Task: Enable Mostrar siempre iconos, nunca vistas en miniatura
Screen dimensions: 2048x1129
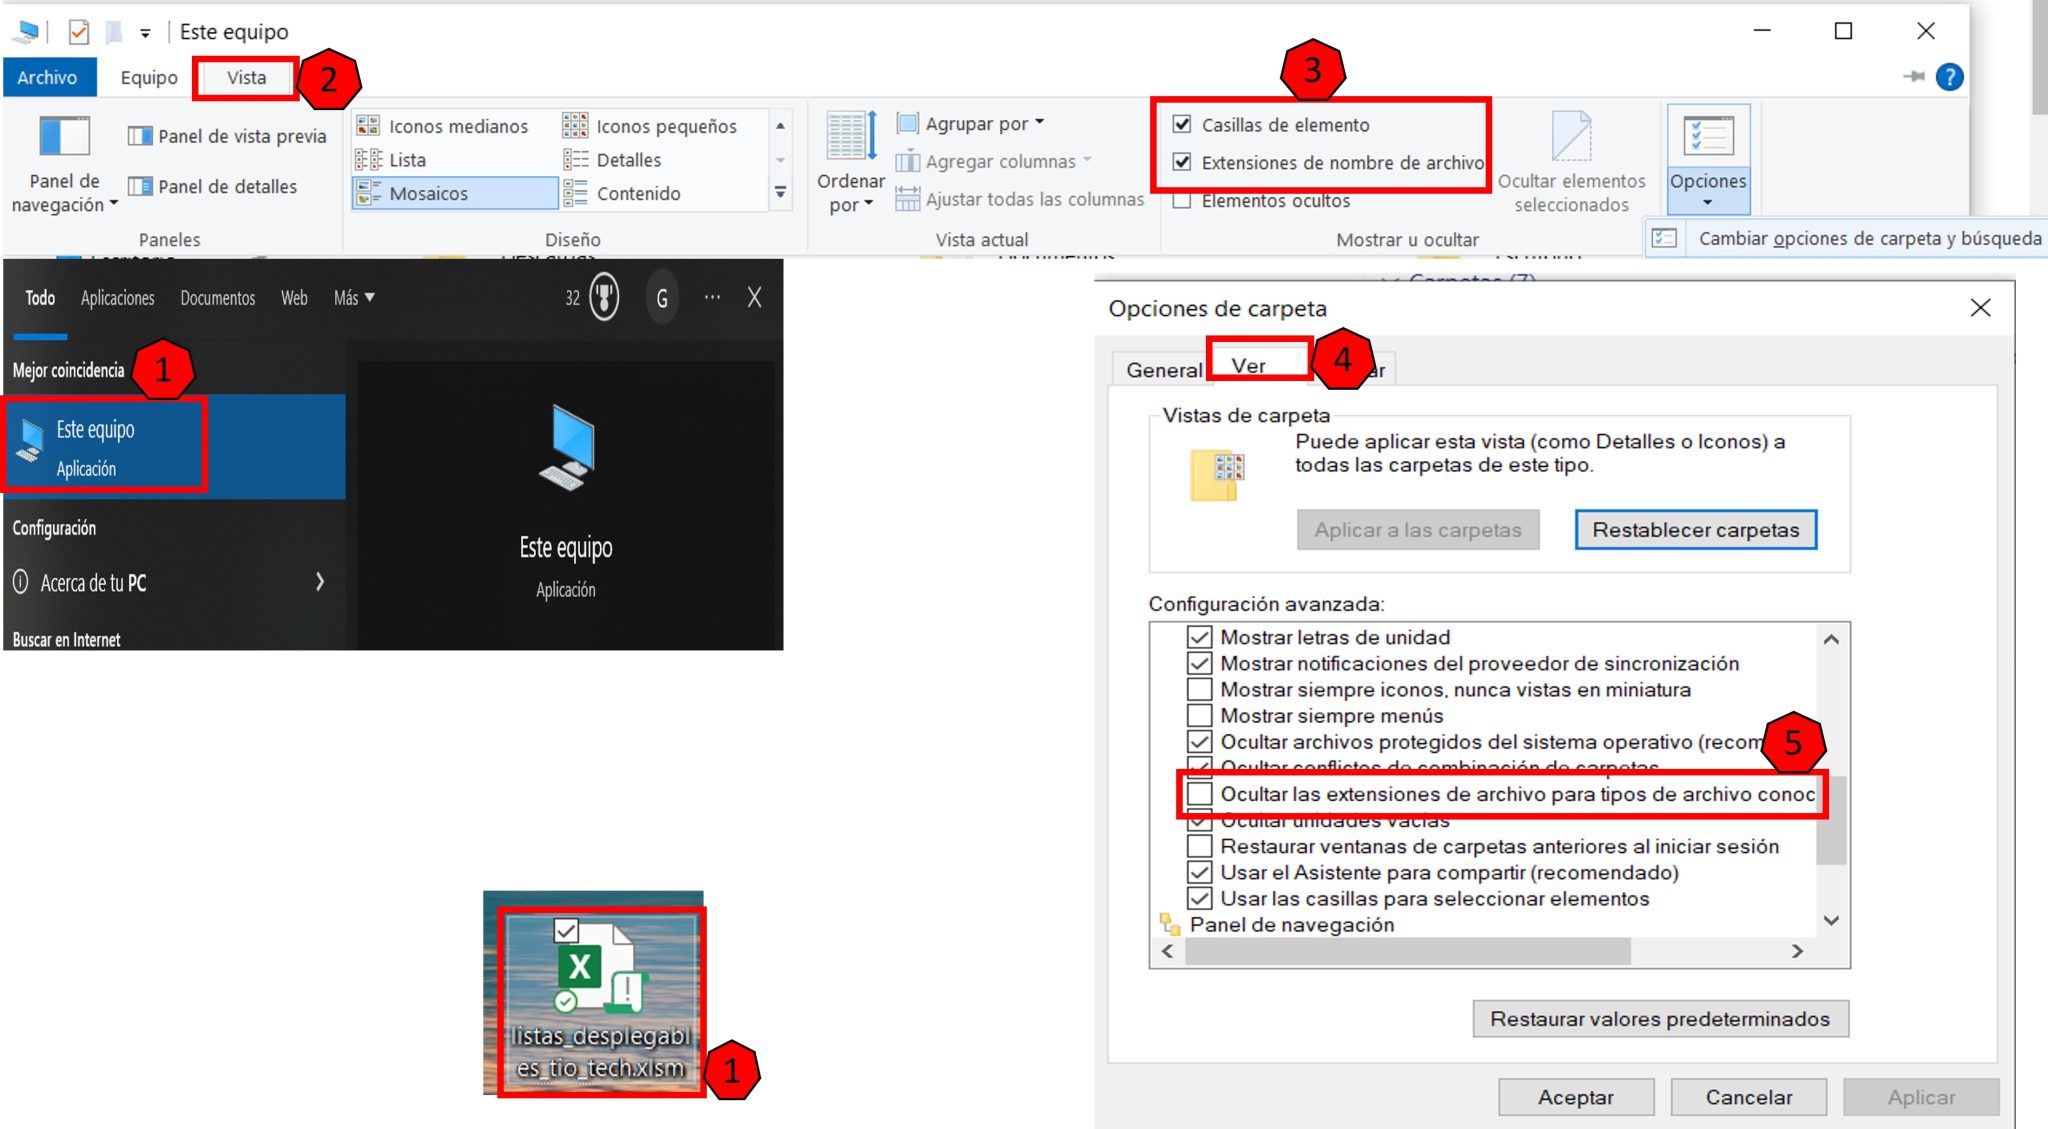Action: [x=1199, y=689]
